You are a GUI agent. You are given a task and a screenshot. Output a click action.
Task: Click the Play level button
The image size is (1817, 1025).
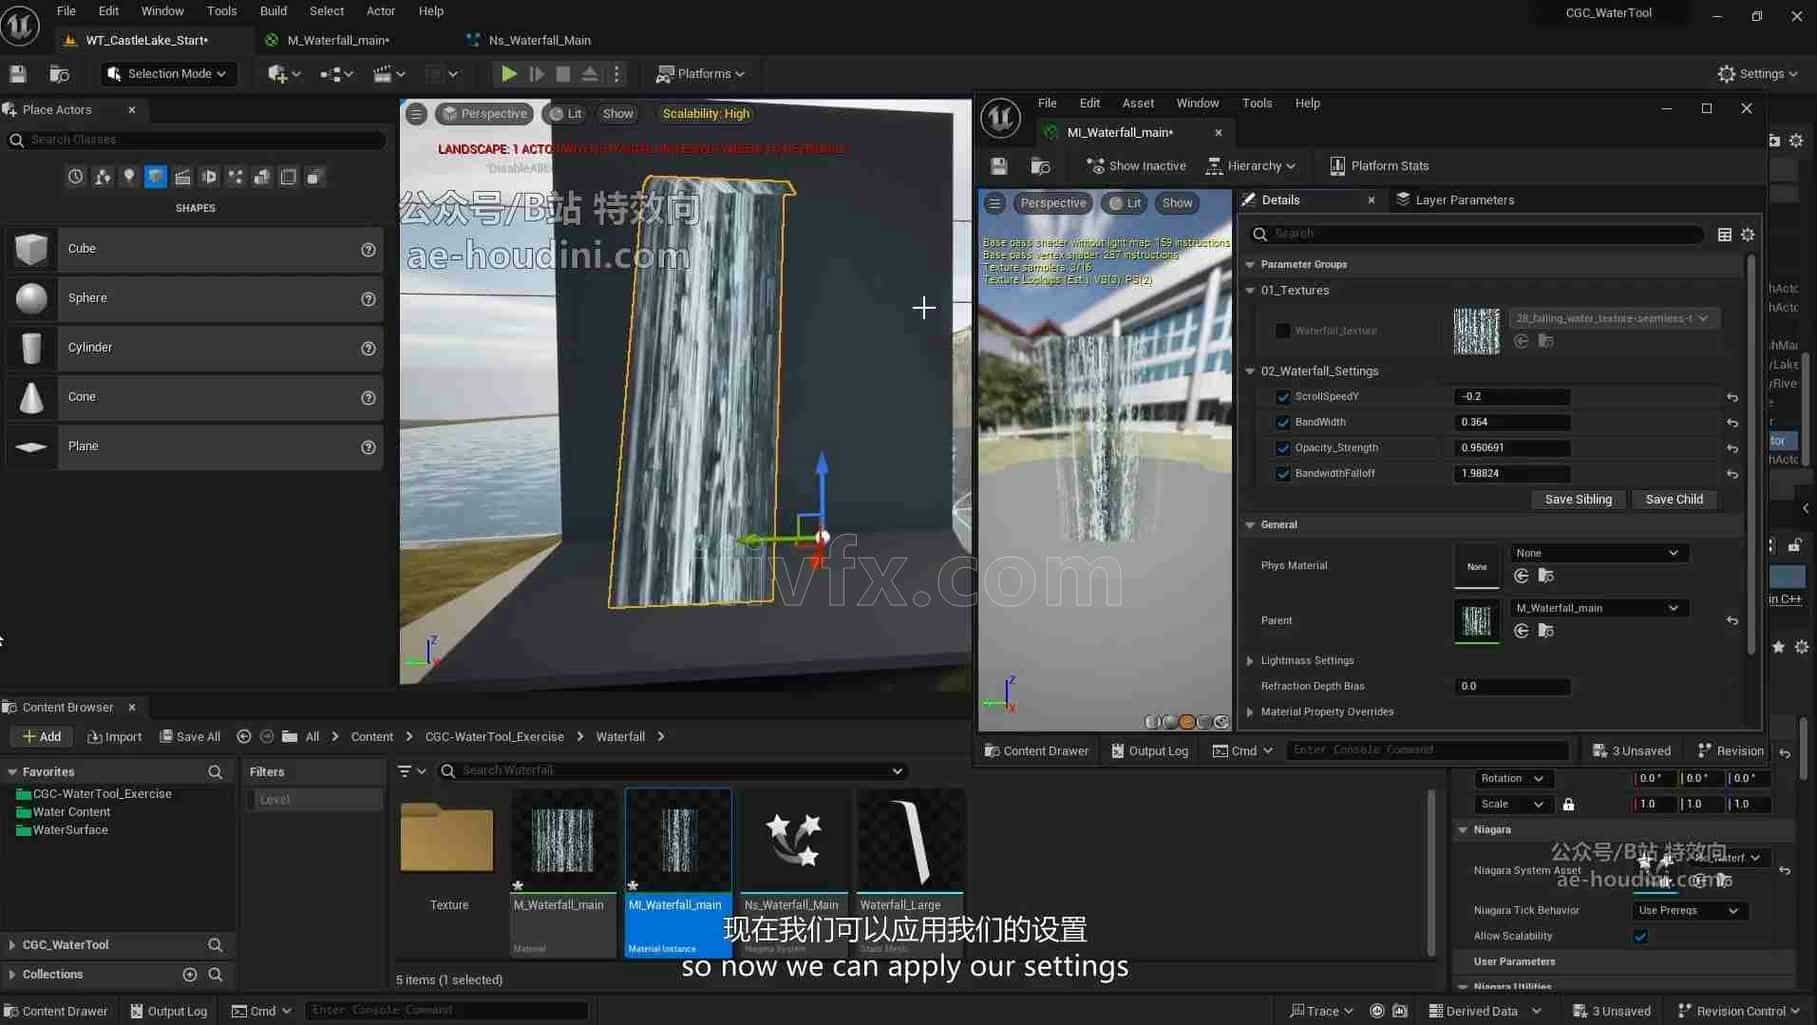(x=508, y=73)
